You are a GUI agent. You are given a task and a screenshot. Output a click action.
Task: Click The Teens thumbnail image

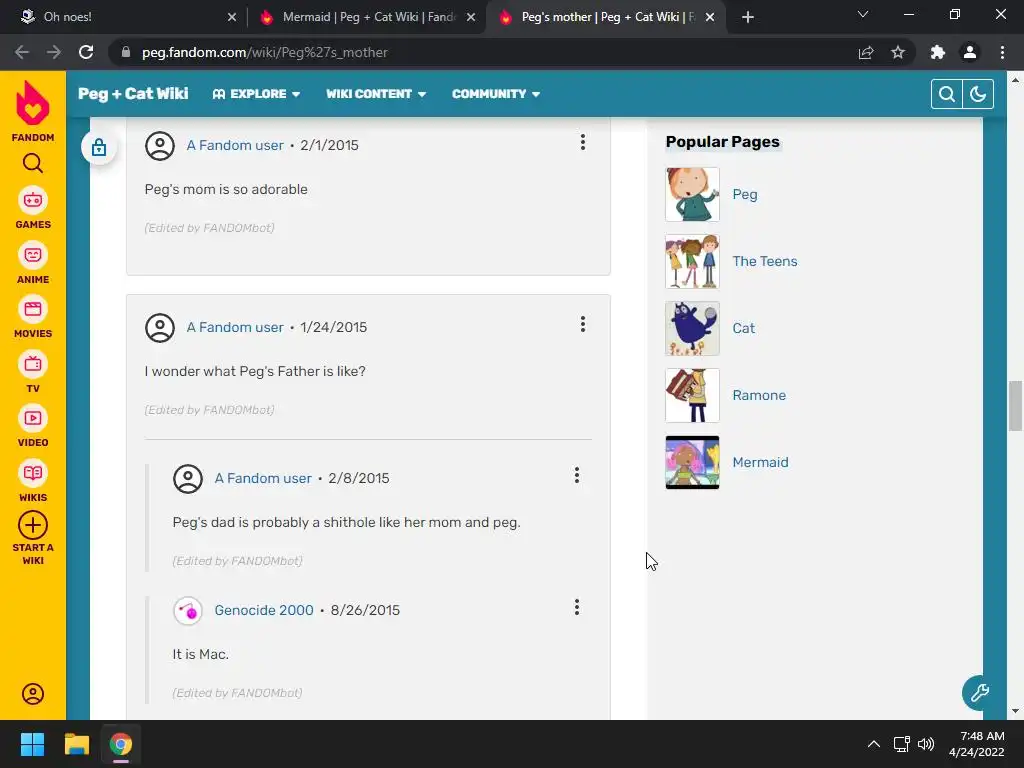pyautogui.click(x=692, y=261)
